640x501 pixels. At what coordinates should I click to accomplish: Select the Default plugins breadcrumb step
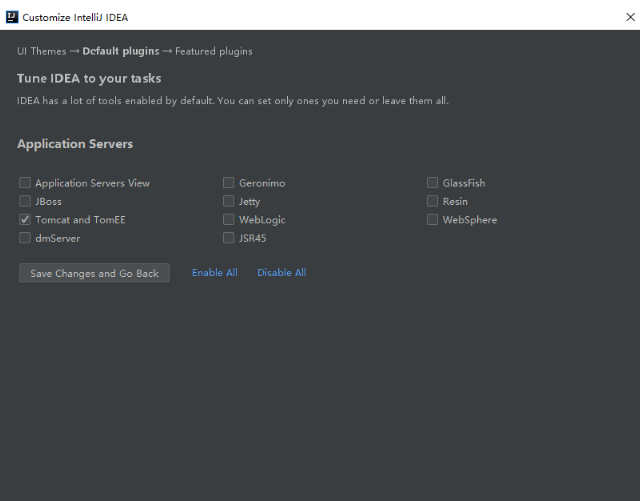tap(121, 51)
